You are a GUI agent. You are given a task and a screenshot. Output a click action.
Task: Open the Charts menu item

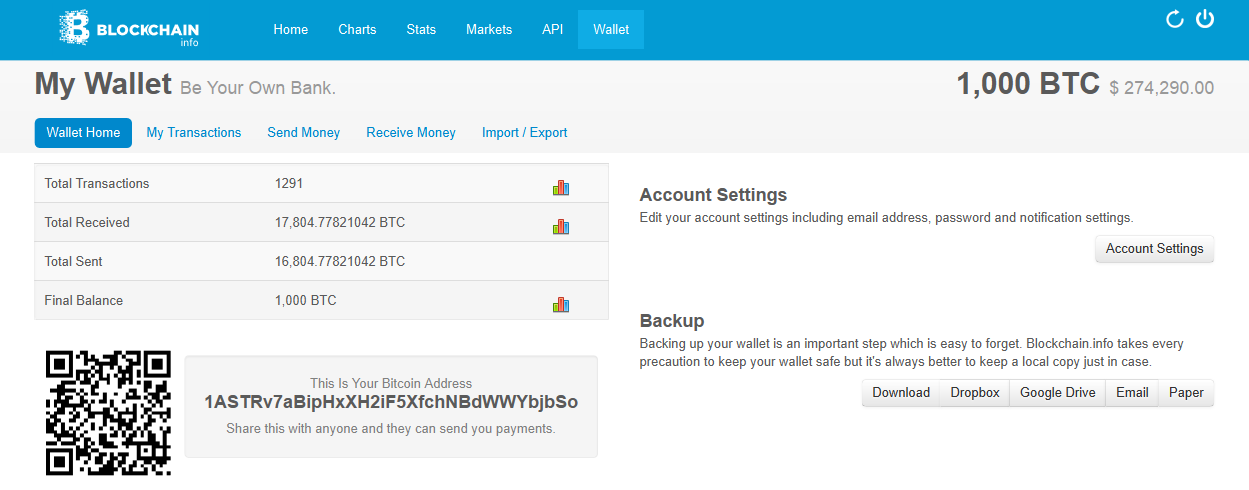tap(357, 29)
